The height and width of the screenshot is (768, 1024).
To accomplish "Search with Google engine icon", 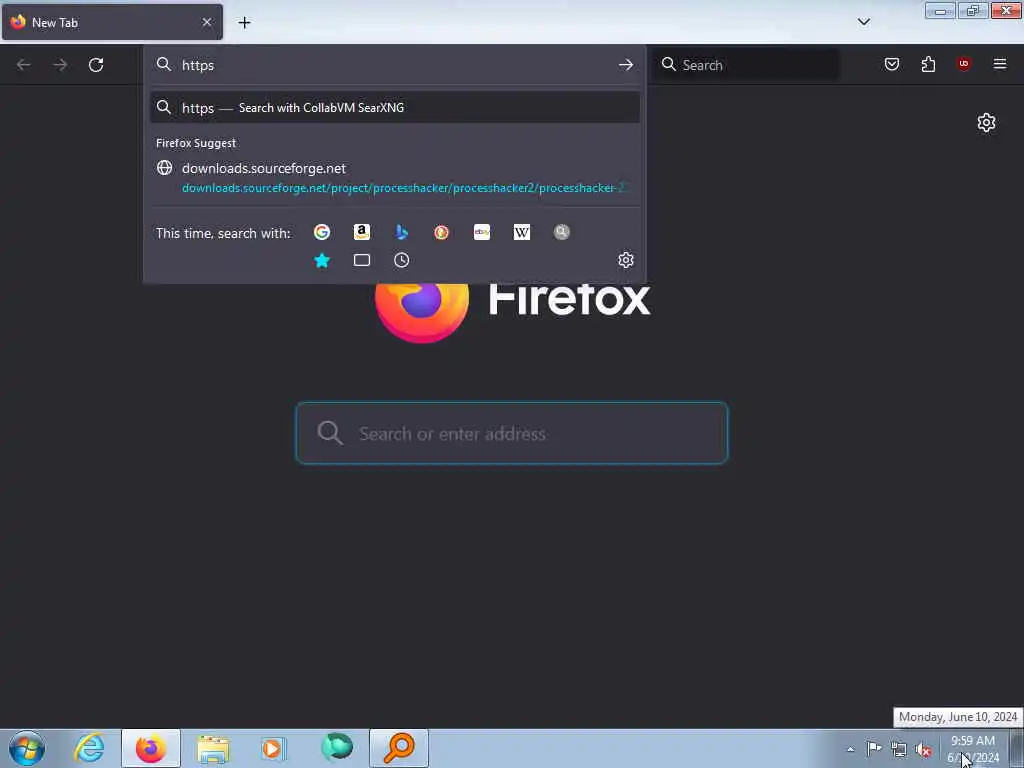I will pos(321,232).
